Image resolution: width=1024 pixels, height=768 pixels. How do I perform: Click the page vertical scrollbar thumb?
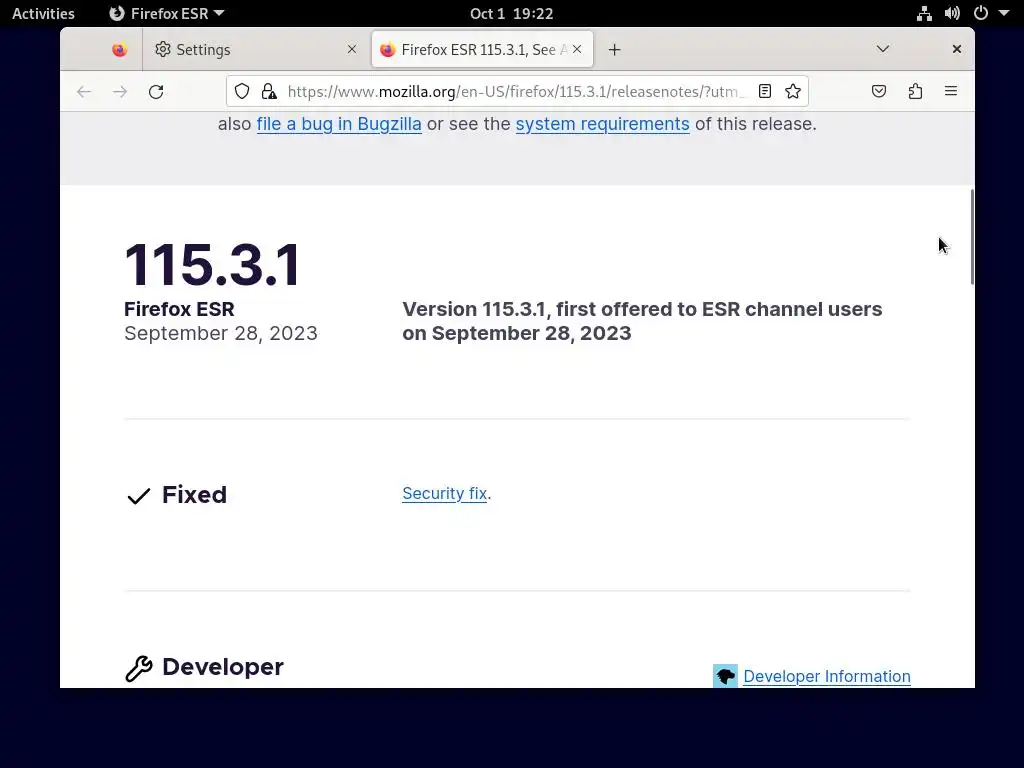point(972,236)
